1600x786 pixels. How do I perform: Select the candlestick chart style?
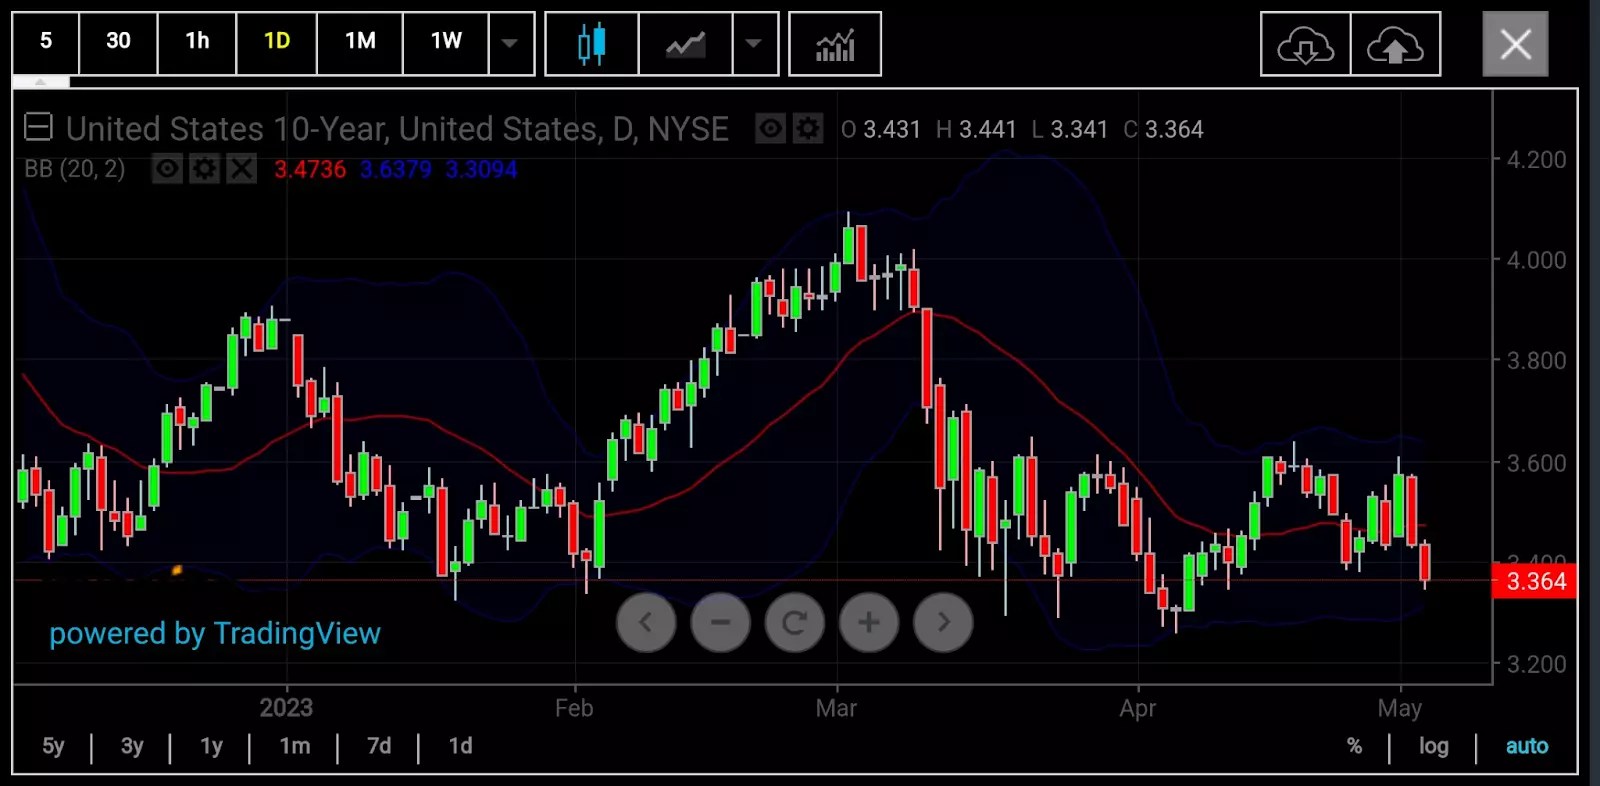point(592,44)
